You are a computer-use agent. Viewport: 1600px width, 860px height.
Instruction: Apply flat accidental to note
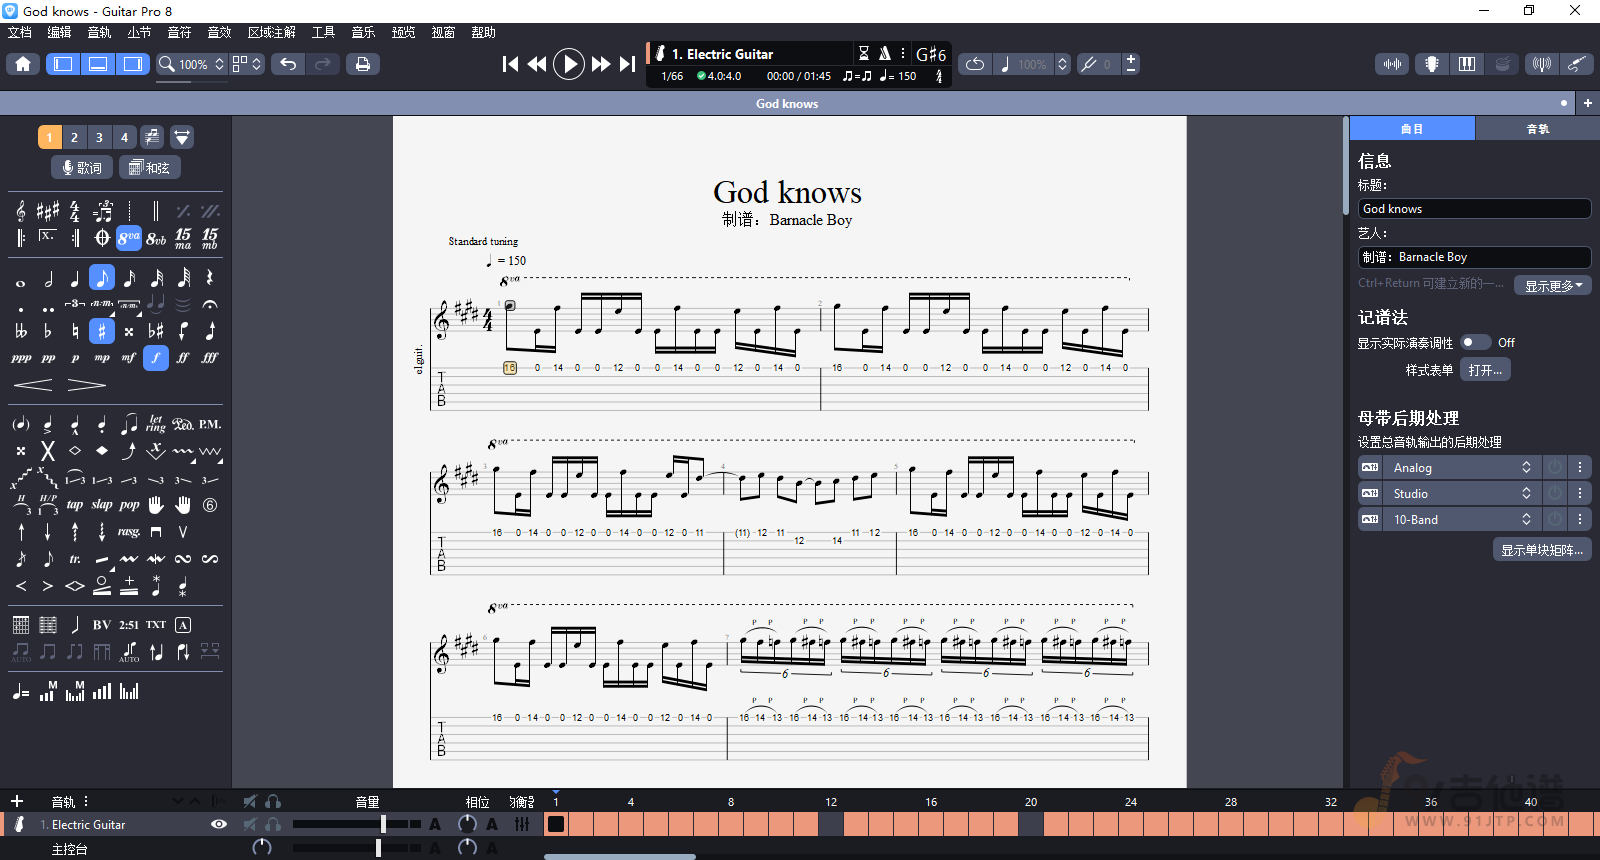(48, 331)
